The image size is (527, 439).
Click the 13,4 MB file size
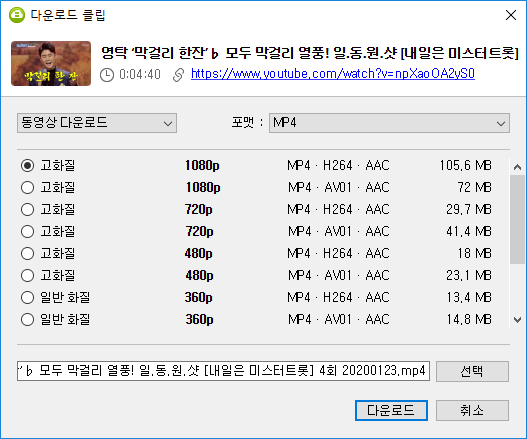click(469, 297)
